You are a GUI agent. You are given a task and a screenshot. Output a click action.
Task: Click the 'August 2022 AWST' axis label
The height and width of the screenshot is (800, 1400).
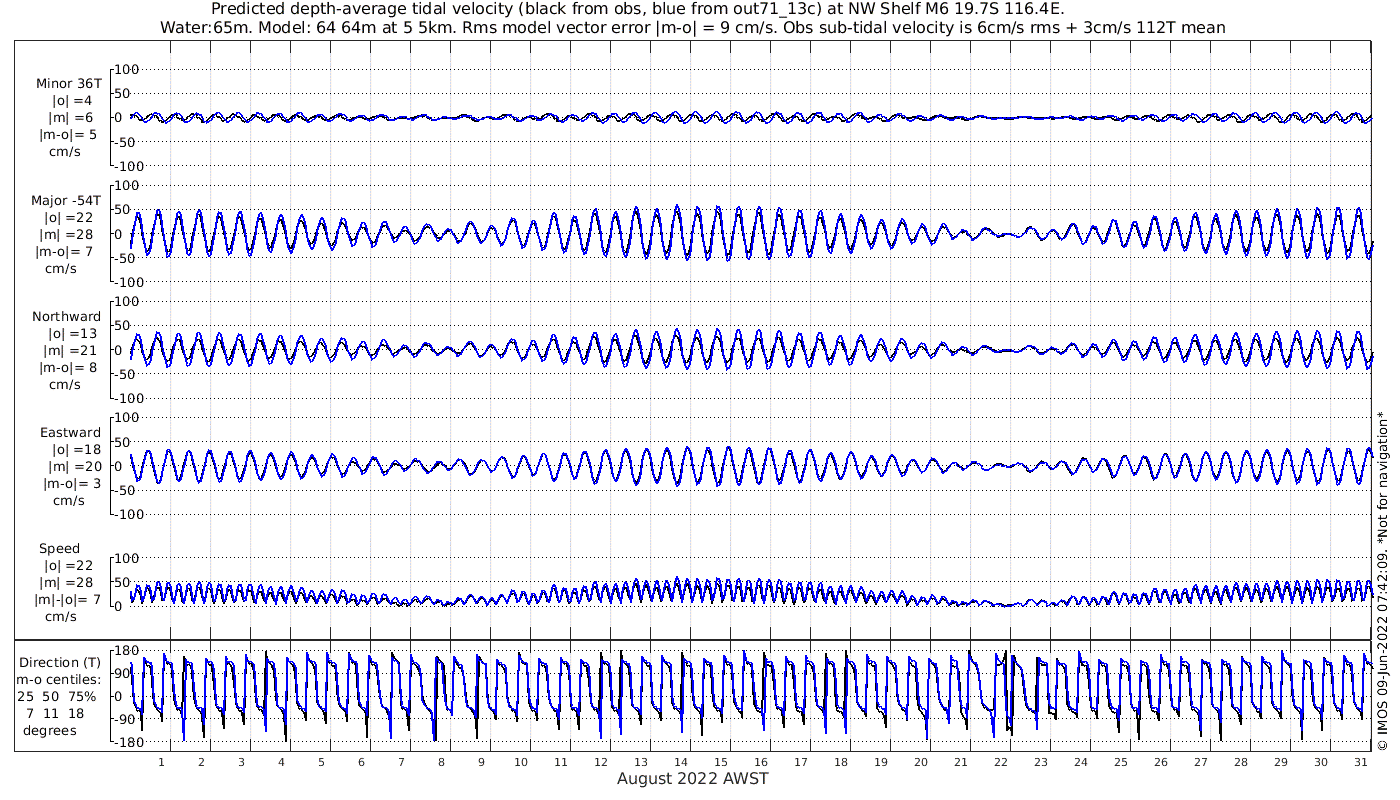coord(693,779)
